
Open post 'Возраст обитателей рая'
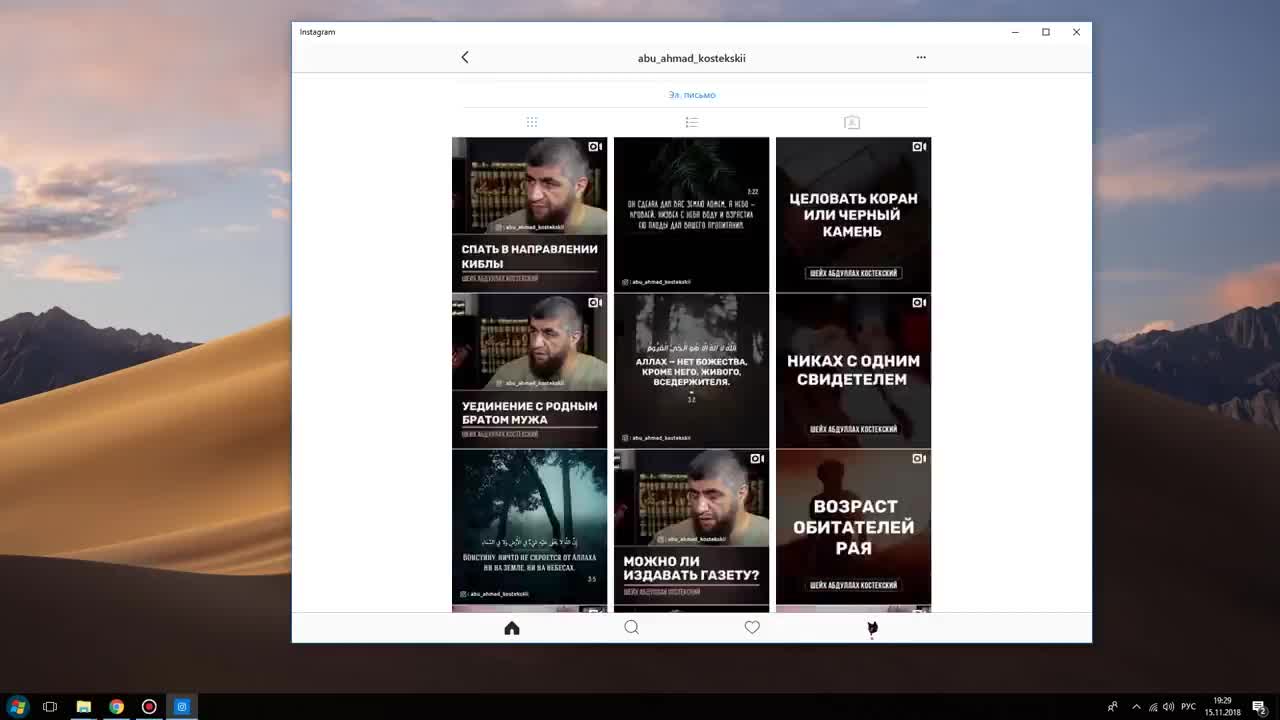853,527
